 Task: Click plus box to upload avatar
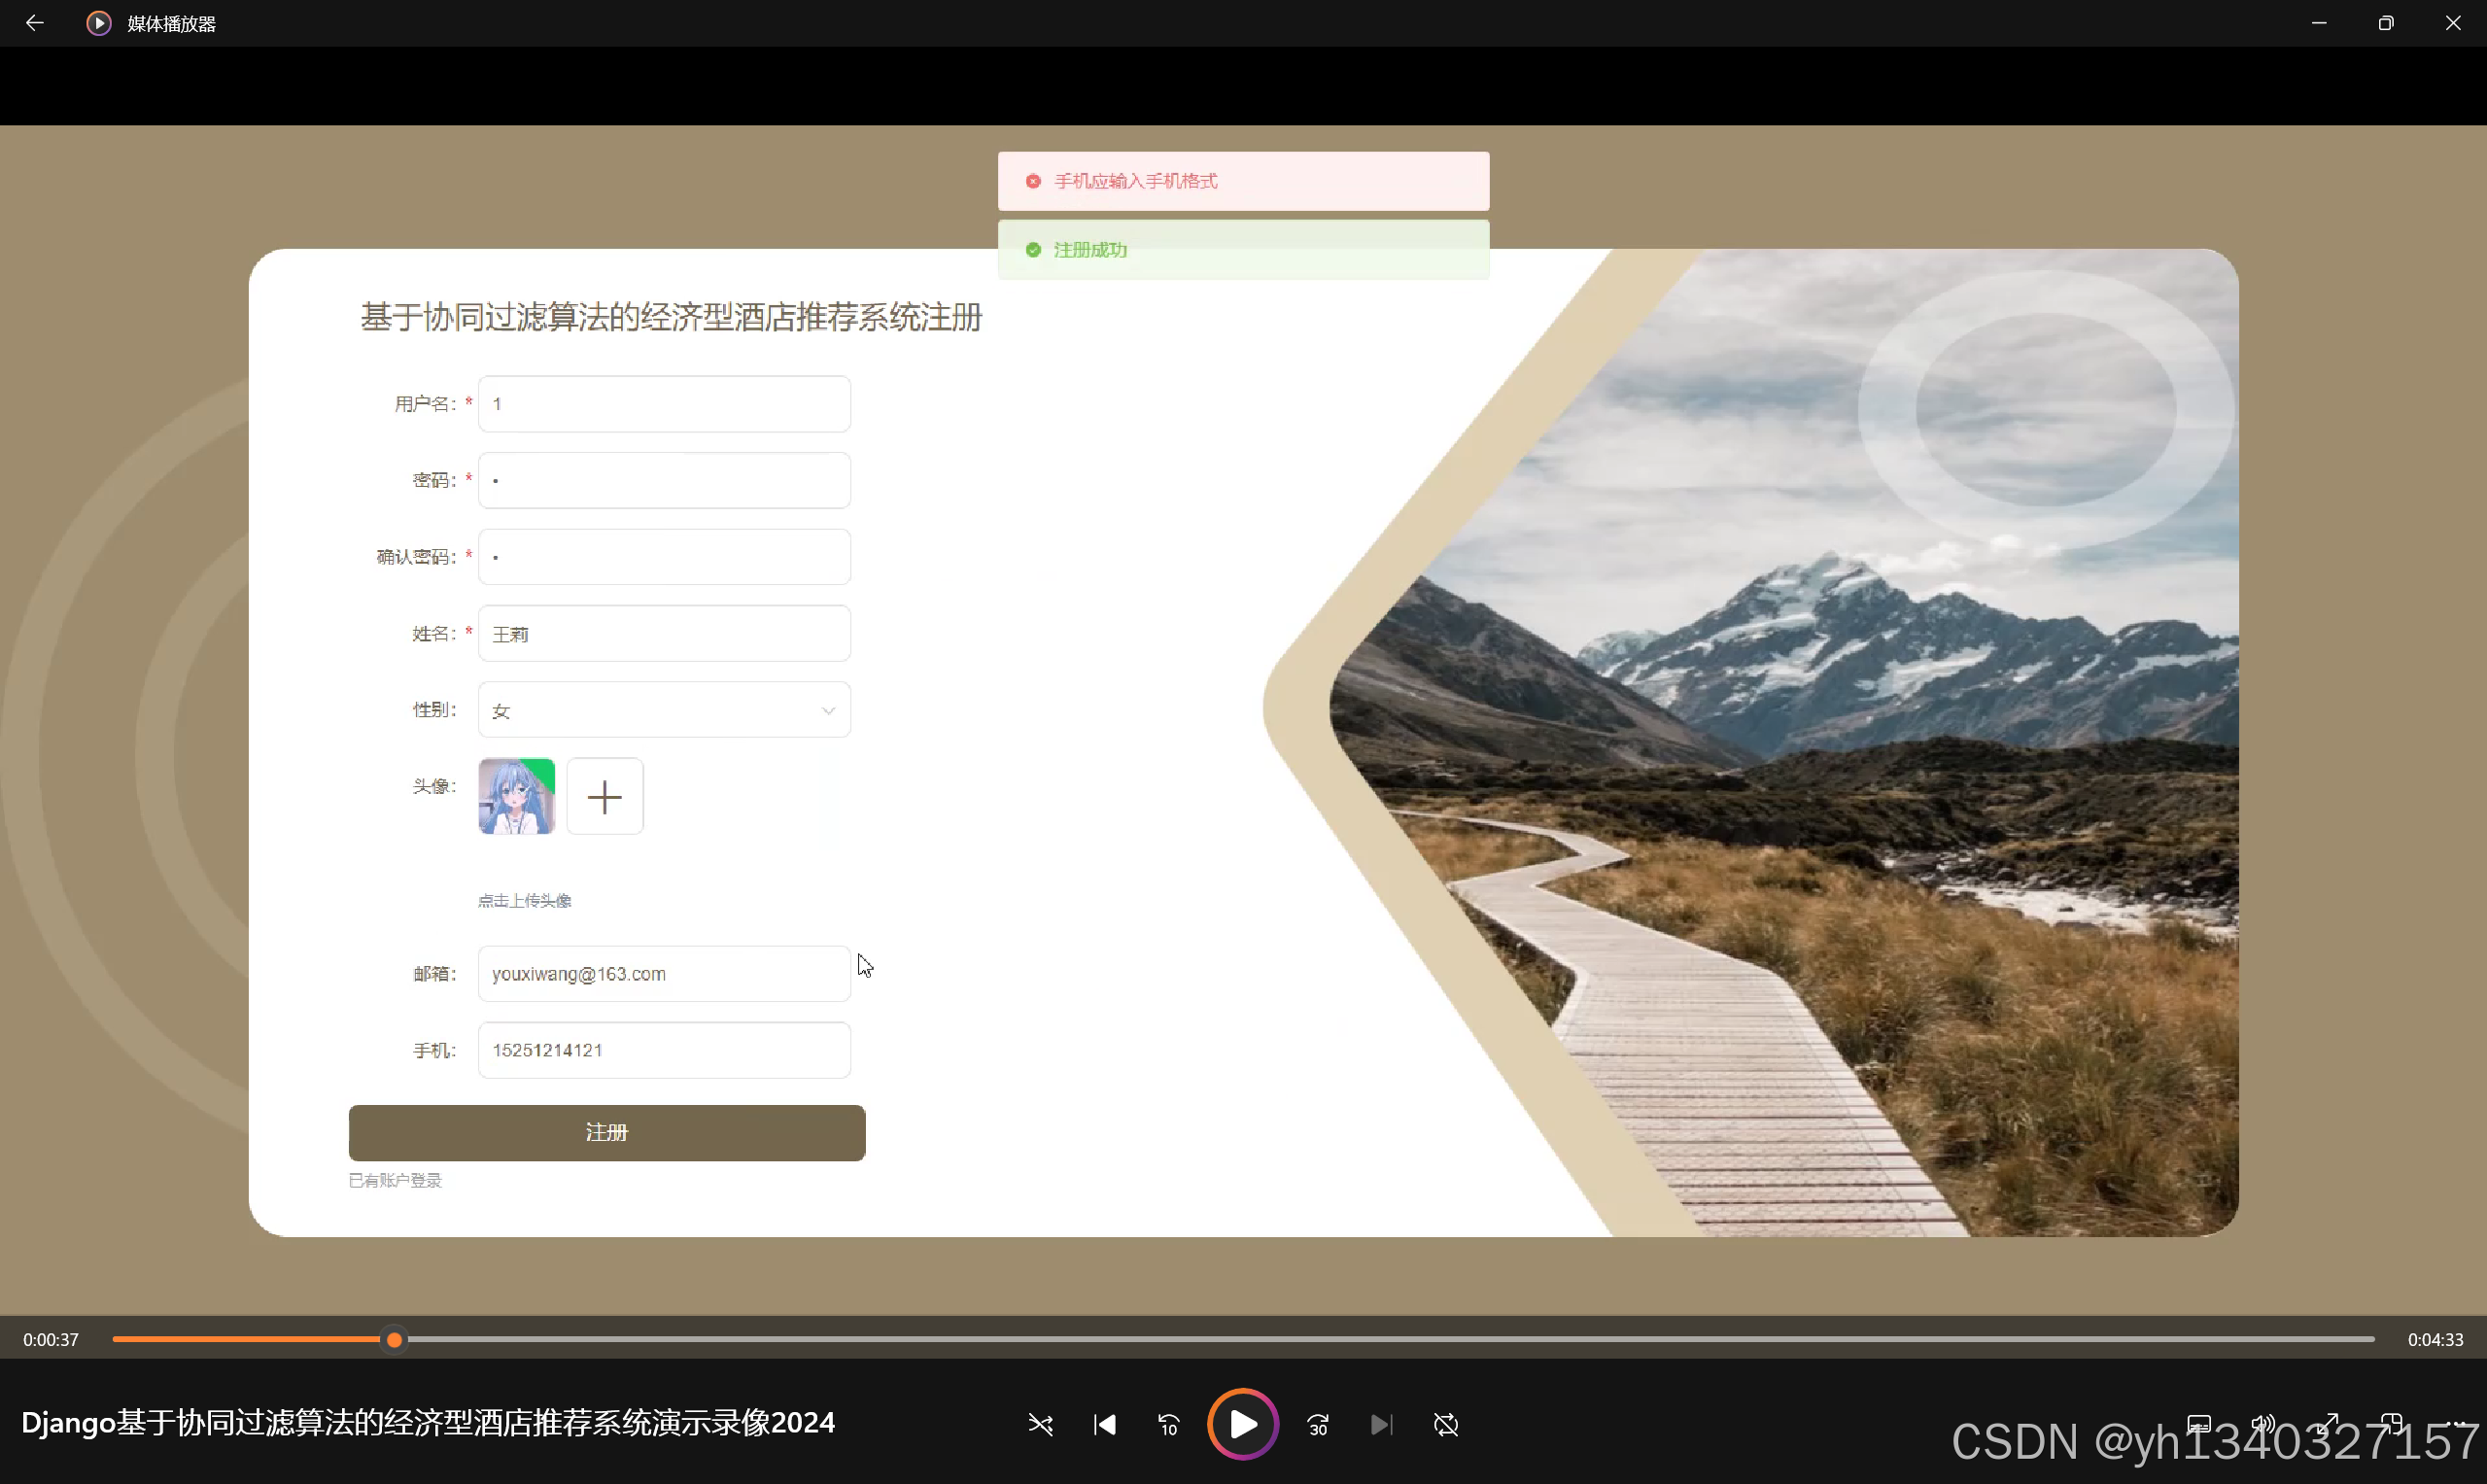click(x=604, y=796)
